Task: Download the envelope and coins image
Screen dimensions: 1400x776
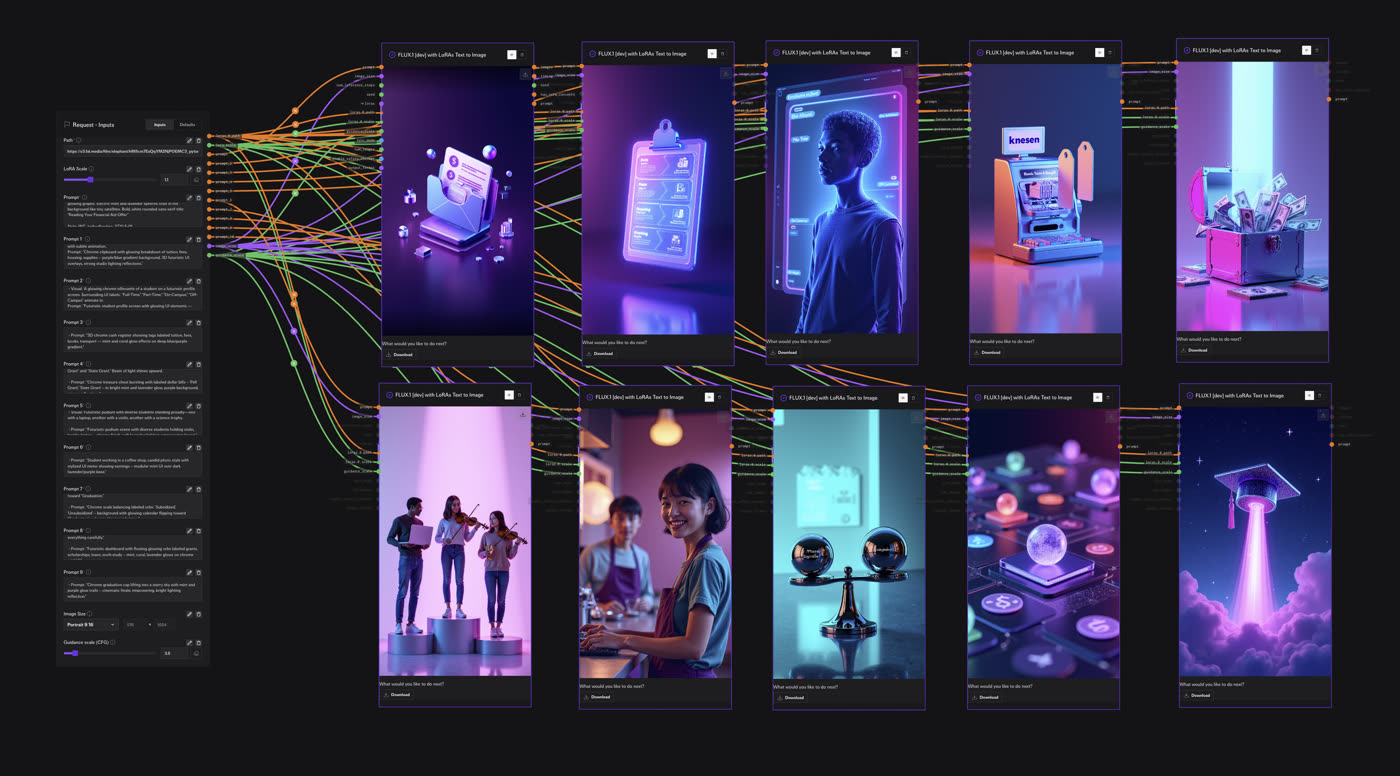Action: pos(399,354)
